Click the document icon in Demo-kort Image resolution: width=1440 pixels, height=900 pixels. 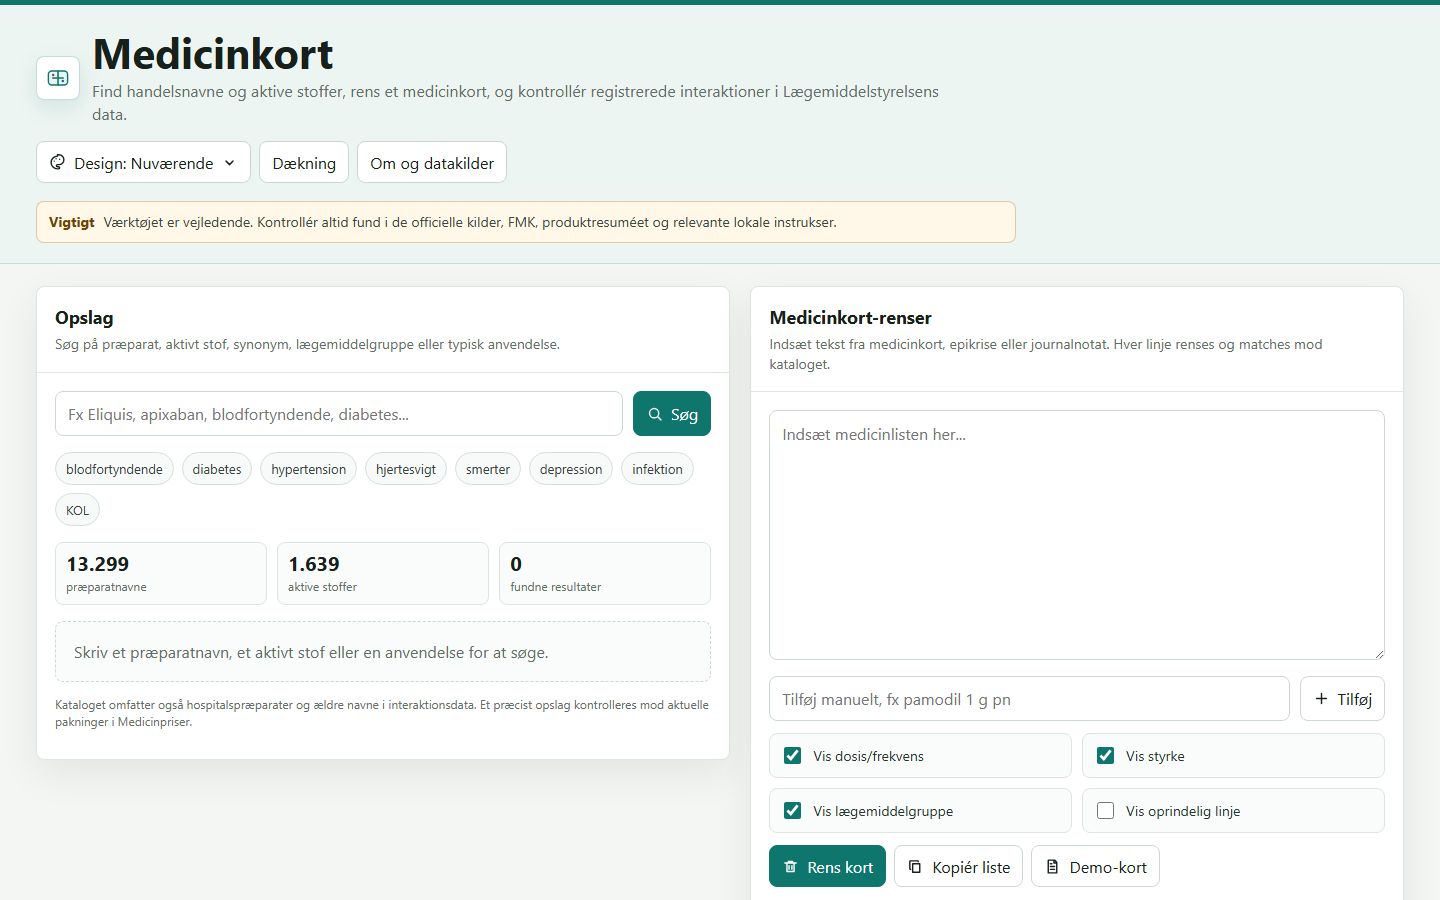pos(1052,867)
